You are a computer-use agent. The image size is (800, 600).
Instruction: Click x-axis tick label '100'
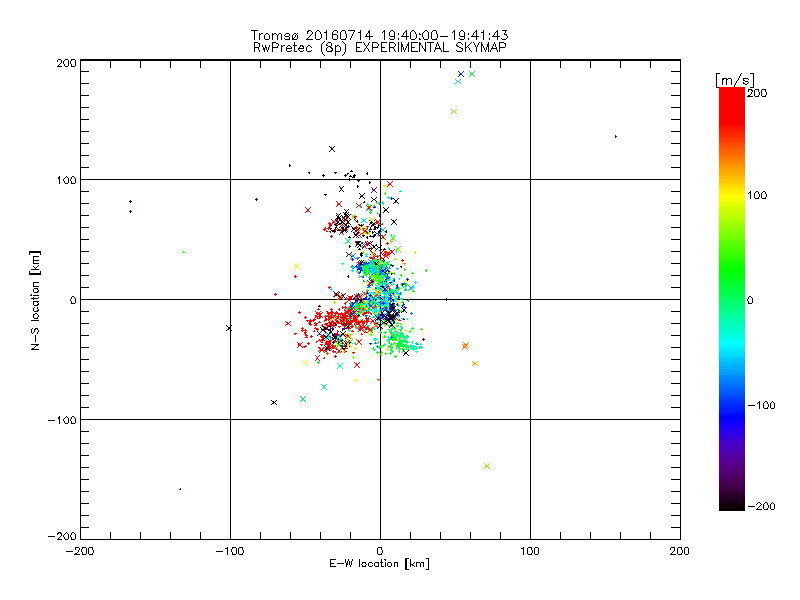coord(530,551)
